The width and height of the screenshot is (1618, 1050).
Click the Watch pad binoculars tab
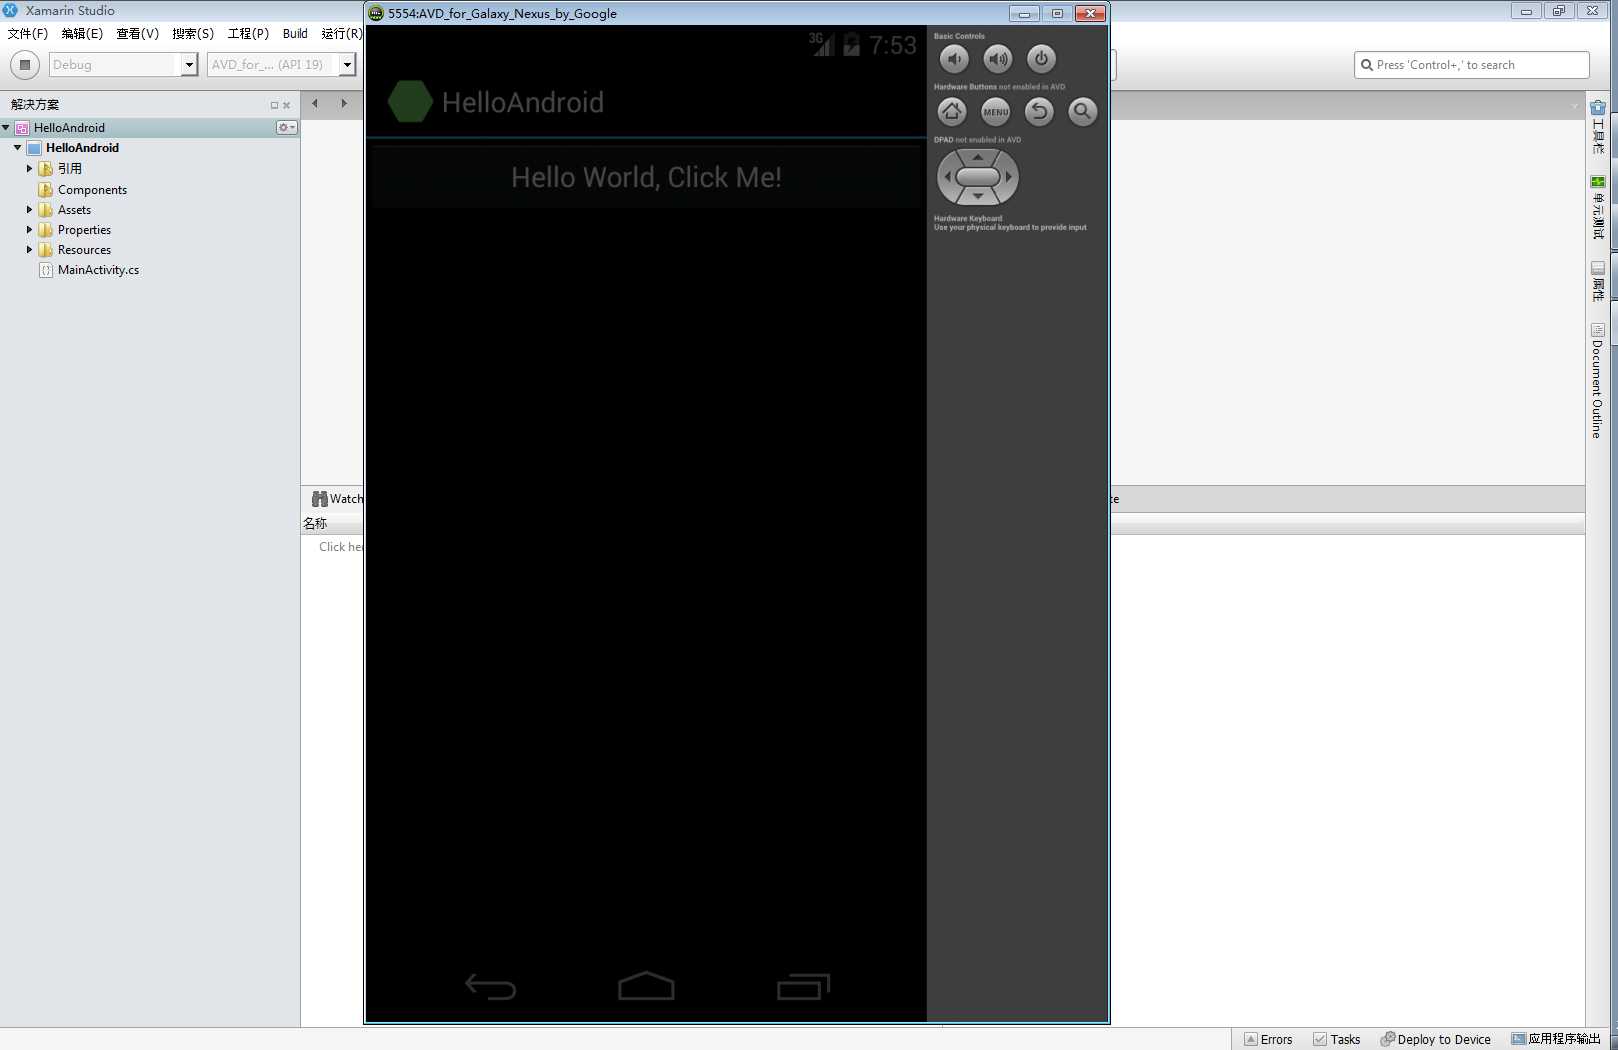pyautogui.click(x=337, y=499)
